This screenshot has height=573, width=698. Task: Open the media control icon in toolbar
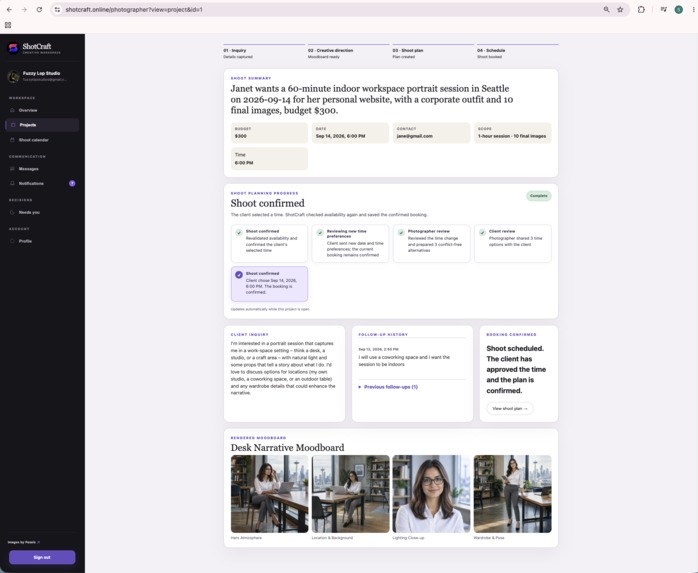663,9
